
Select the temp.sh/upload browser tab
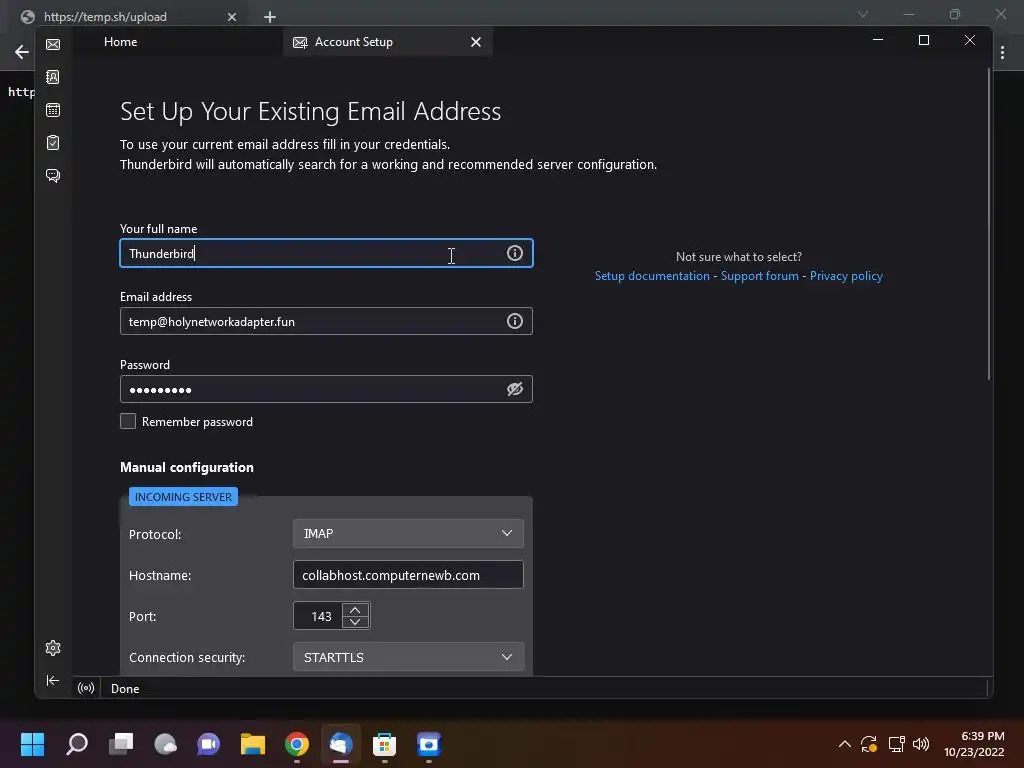(126, 17)
